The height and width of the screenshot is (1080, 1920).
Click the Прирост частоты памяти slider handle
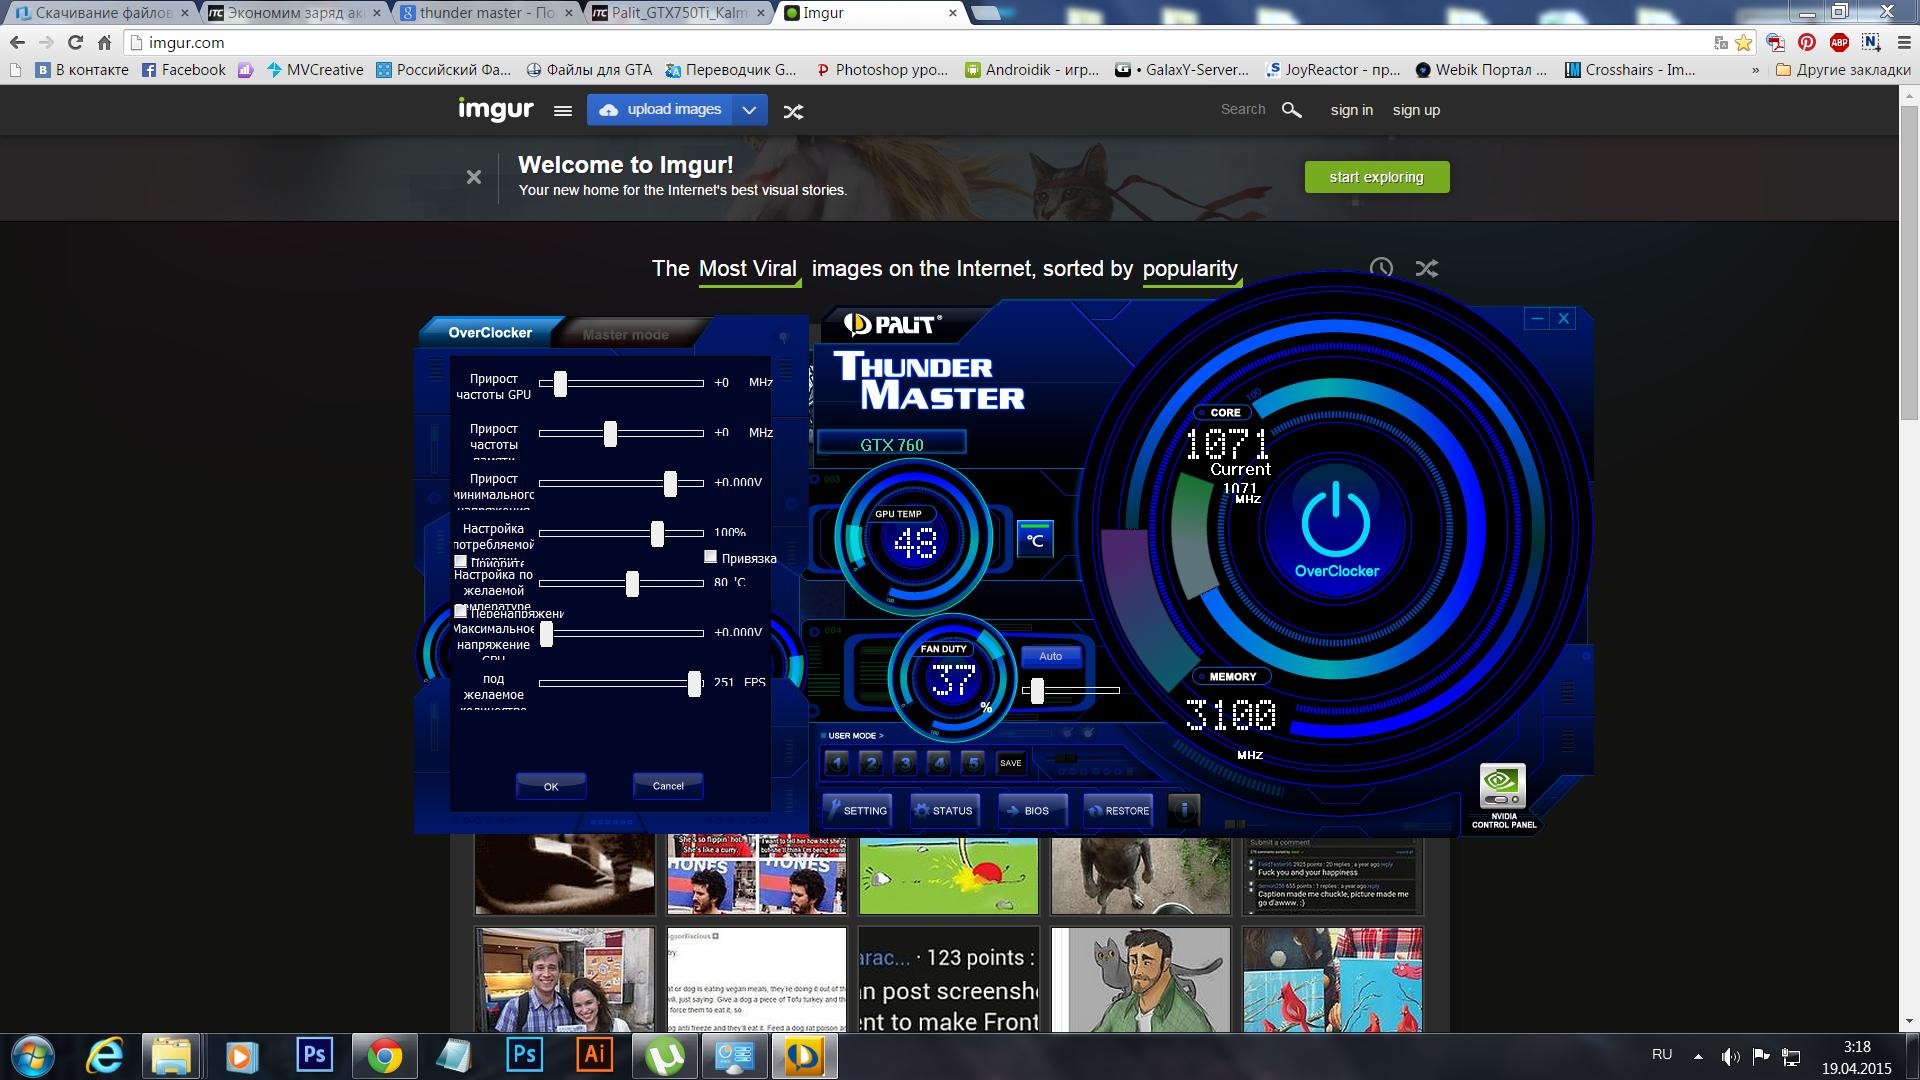pos(610,433)
